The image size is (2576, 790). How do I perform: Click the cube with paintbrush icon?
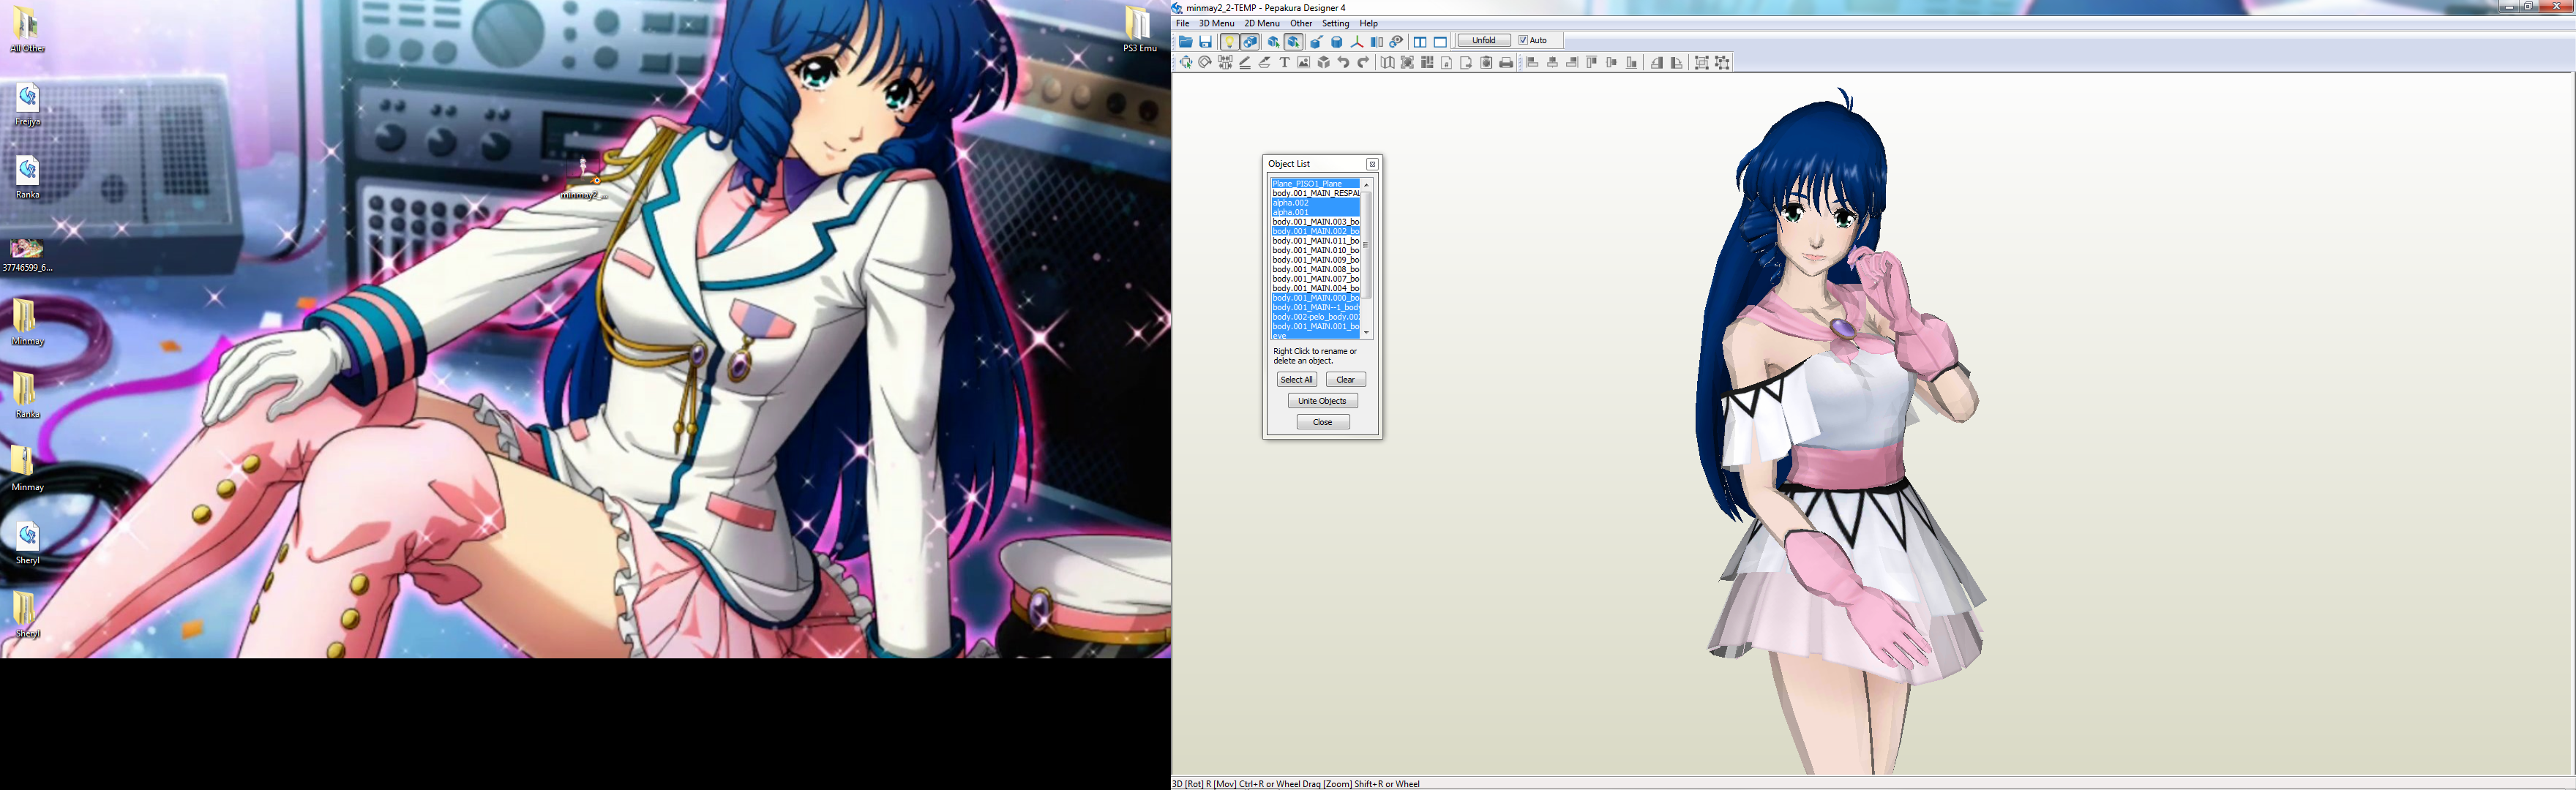coord(1316,42)
